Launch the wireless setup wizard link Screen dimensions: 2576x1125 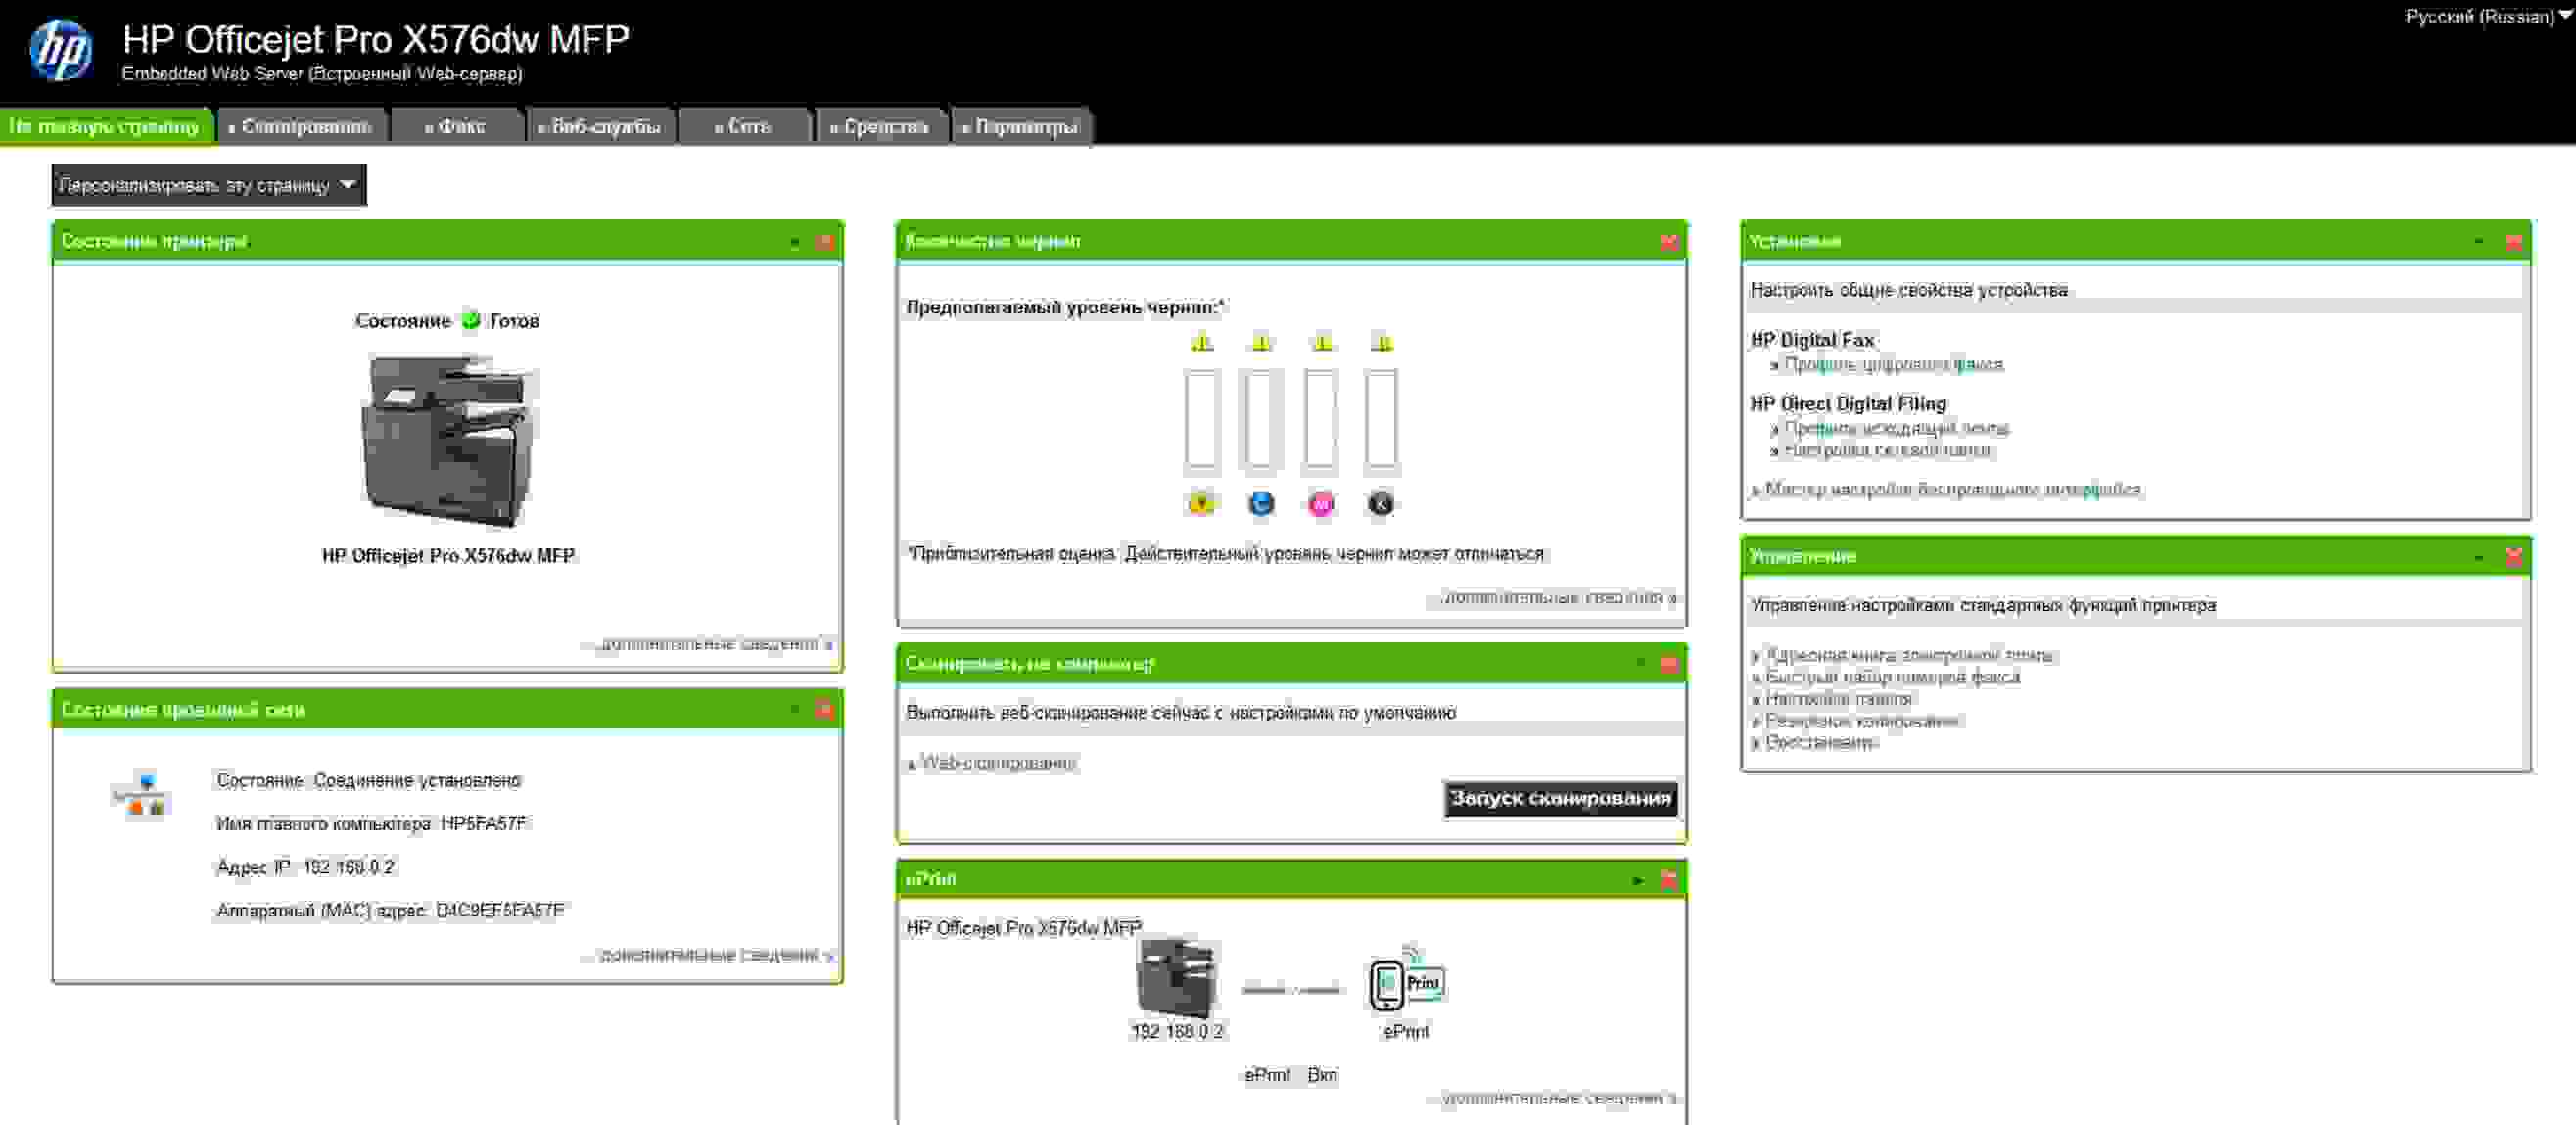[x=1953, y=490]
